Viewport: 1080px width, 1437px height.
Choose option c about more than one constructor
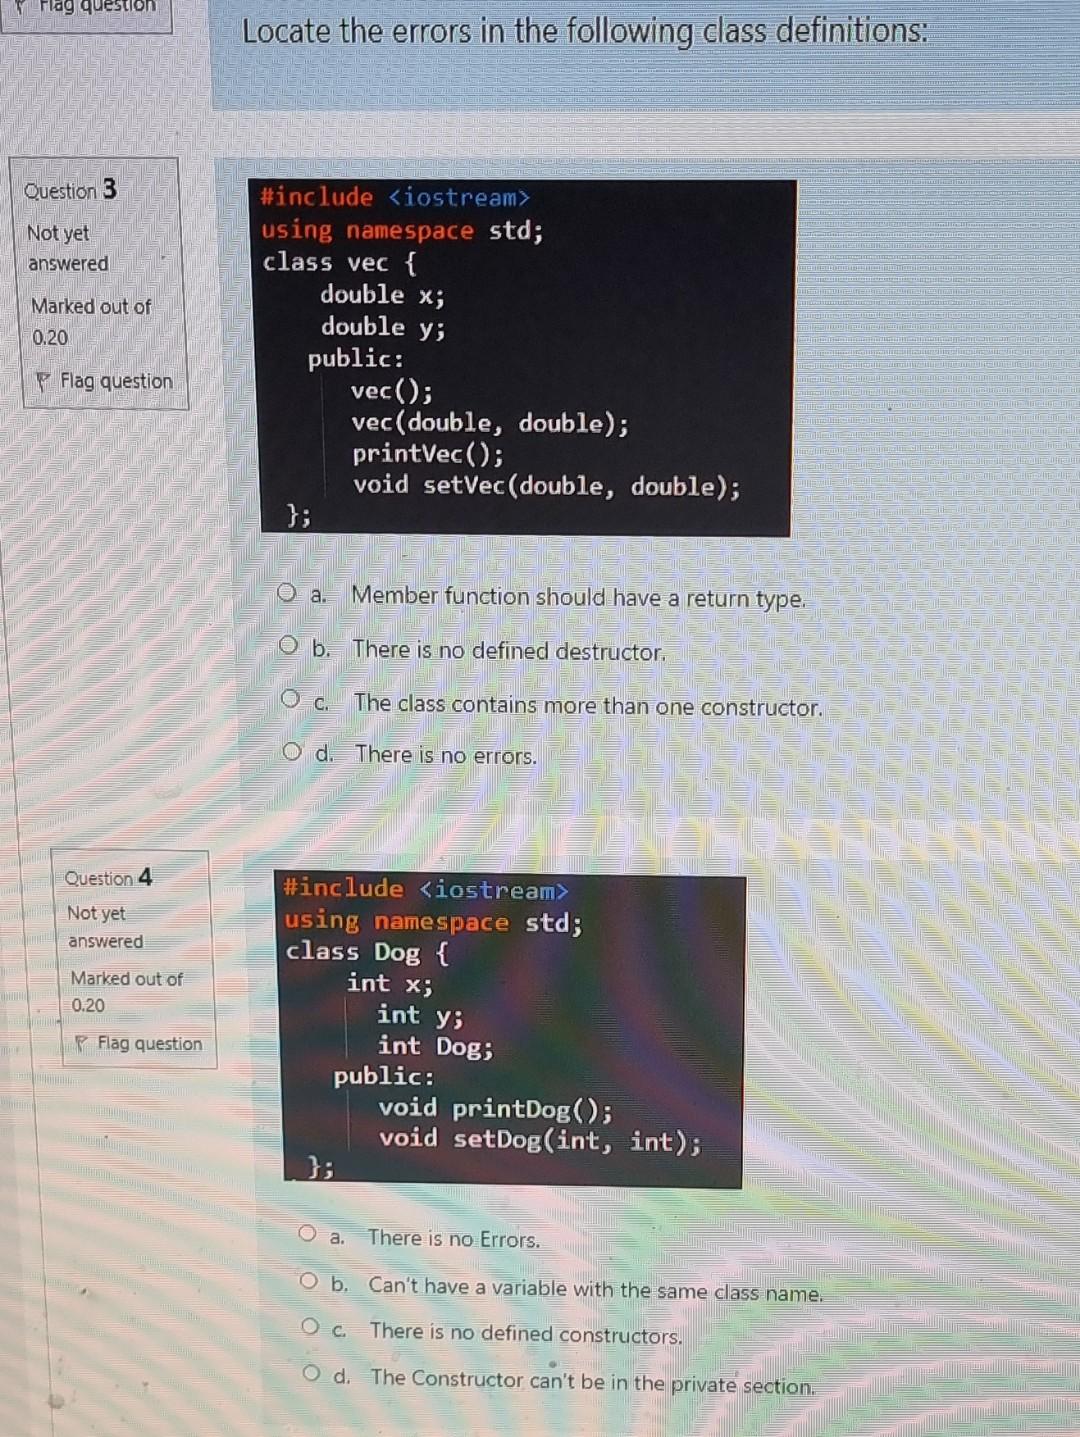tap(290, 699)
